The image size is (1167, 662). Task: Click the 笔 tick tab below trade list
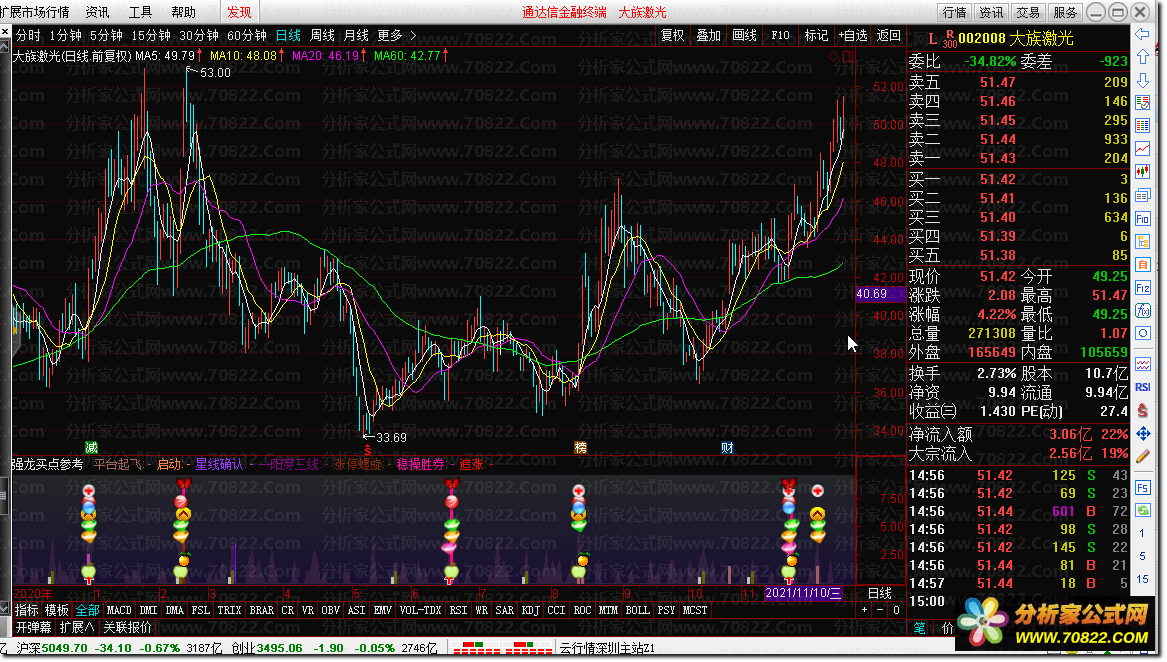(x=920, y=628)
